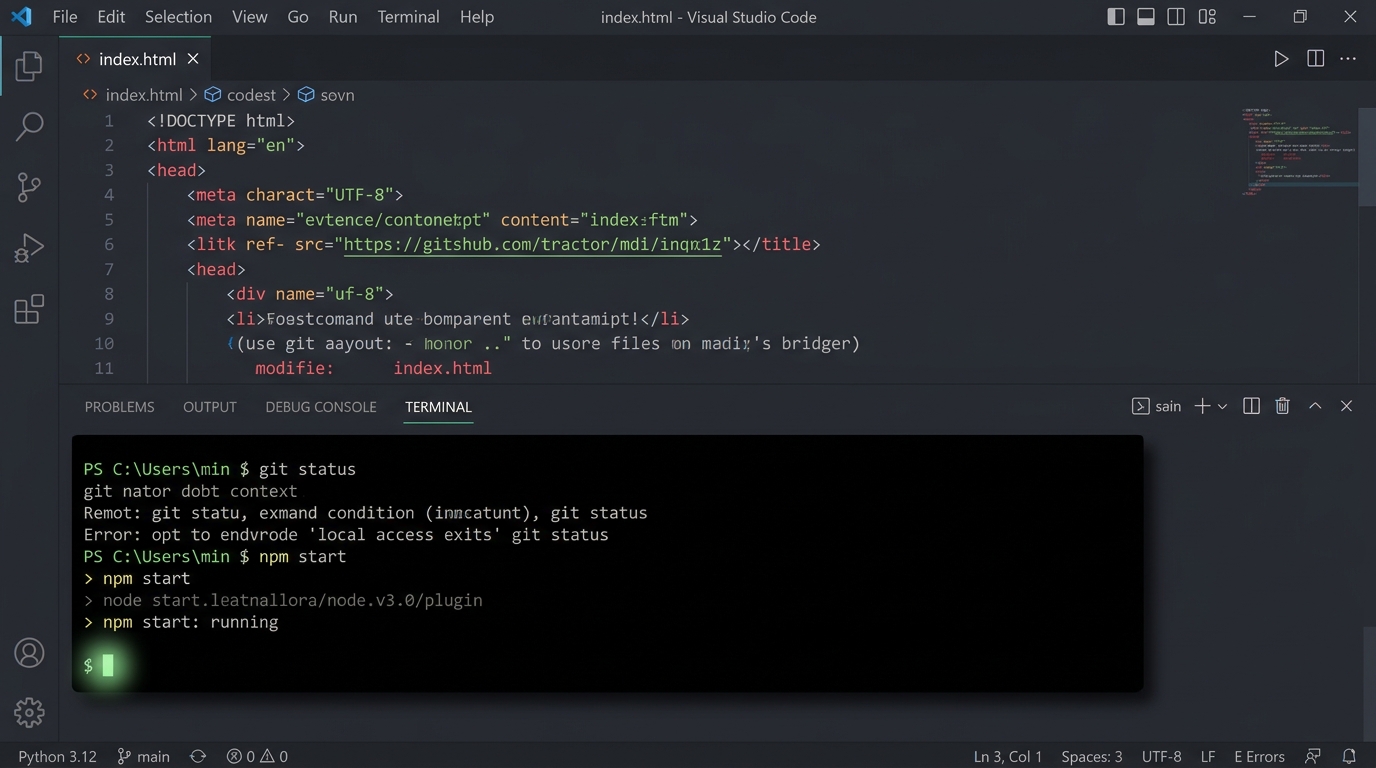Open the File menu
Screen dimensions: 1376x768
coord(64,17)
